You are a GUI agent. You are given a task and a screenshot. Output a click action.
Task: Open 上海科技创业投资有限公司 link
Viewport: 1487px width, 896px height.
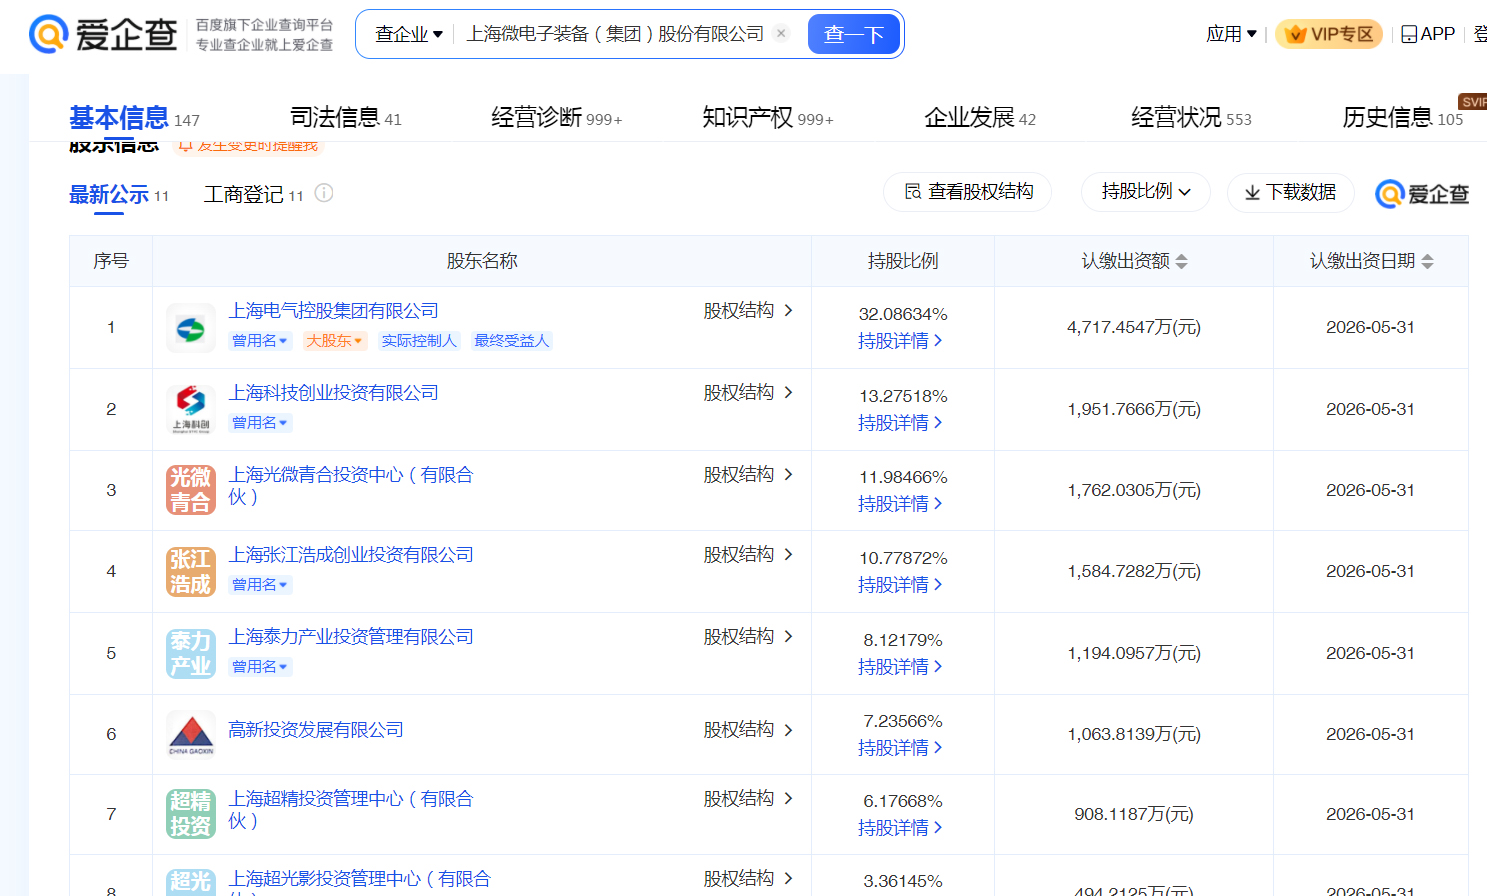(x=334, y=393)
